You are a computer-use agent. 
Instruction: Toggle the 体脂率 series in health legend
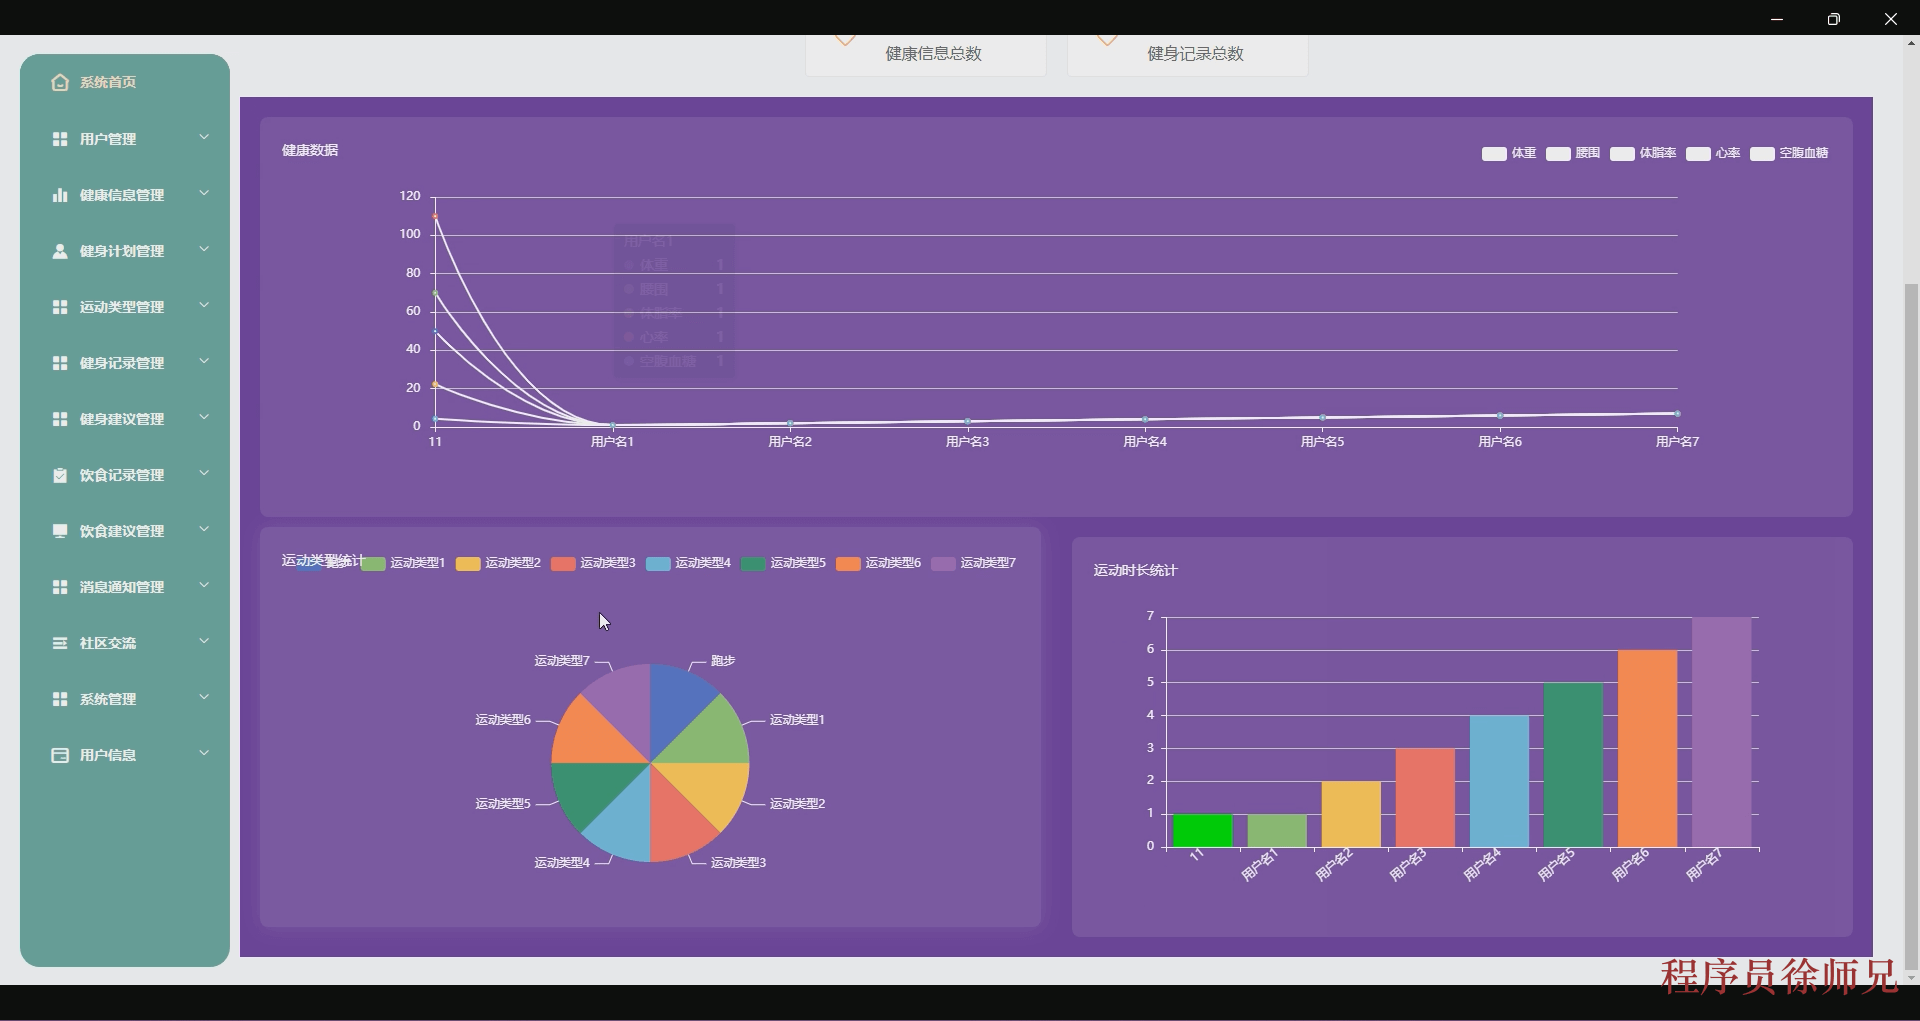[x=1643, y=153]
